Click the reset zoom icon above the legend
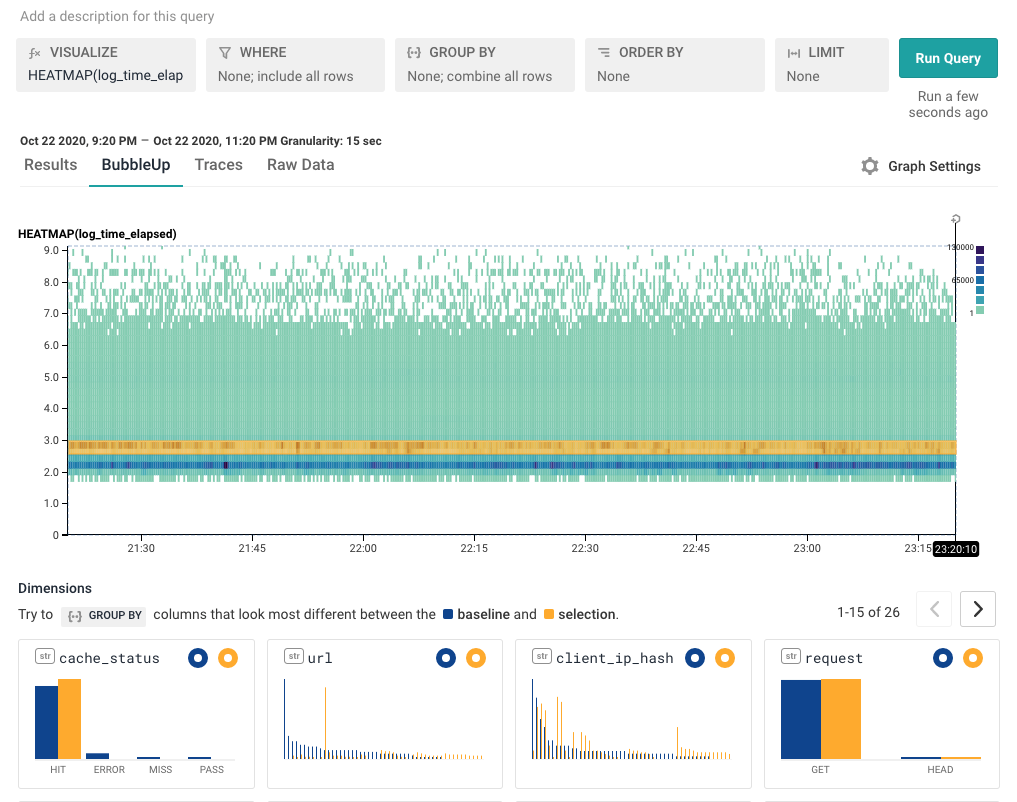 pos(955,219)
